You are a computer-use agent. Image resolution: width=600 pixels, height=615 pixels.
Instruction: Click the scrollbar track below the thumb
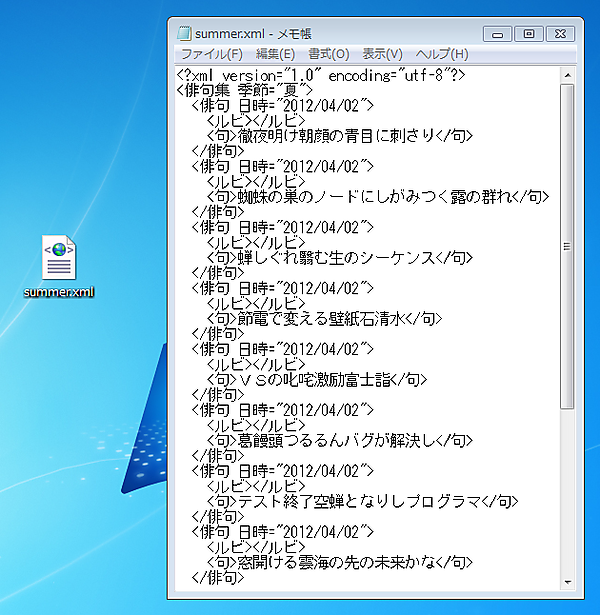click(567, 490)
